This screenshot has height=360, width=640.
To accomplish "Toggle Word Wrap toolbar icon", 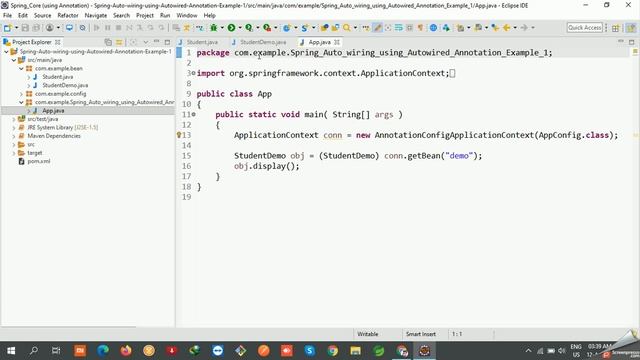I will [x=399, y=28].
